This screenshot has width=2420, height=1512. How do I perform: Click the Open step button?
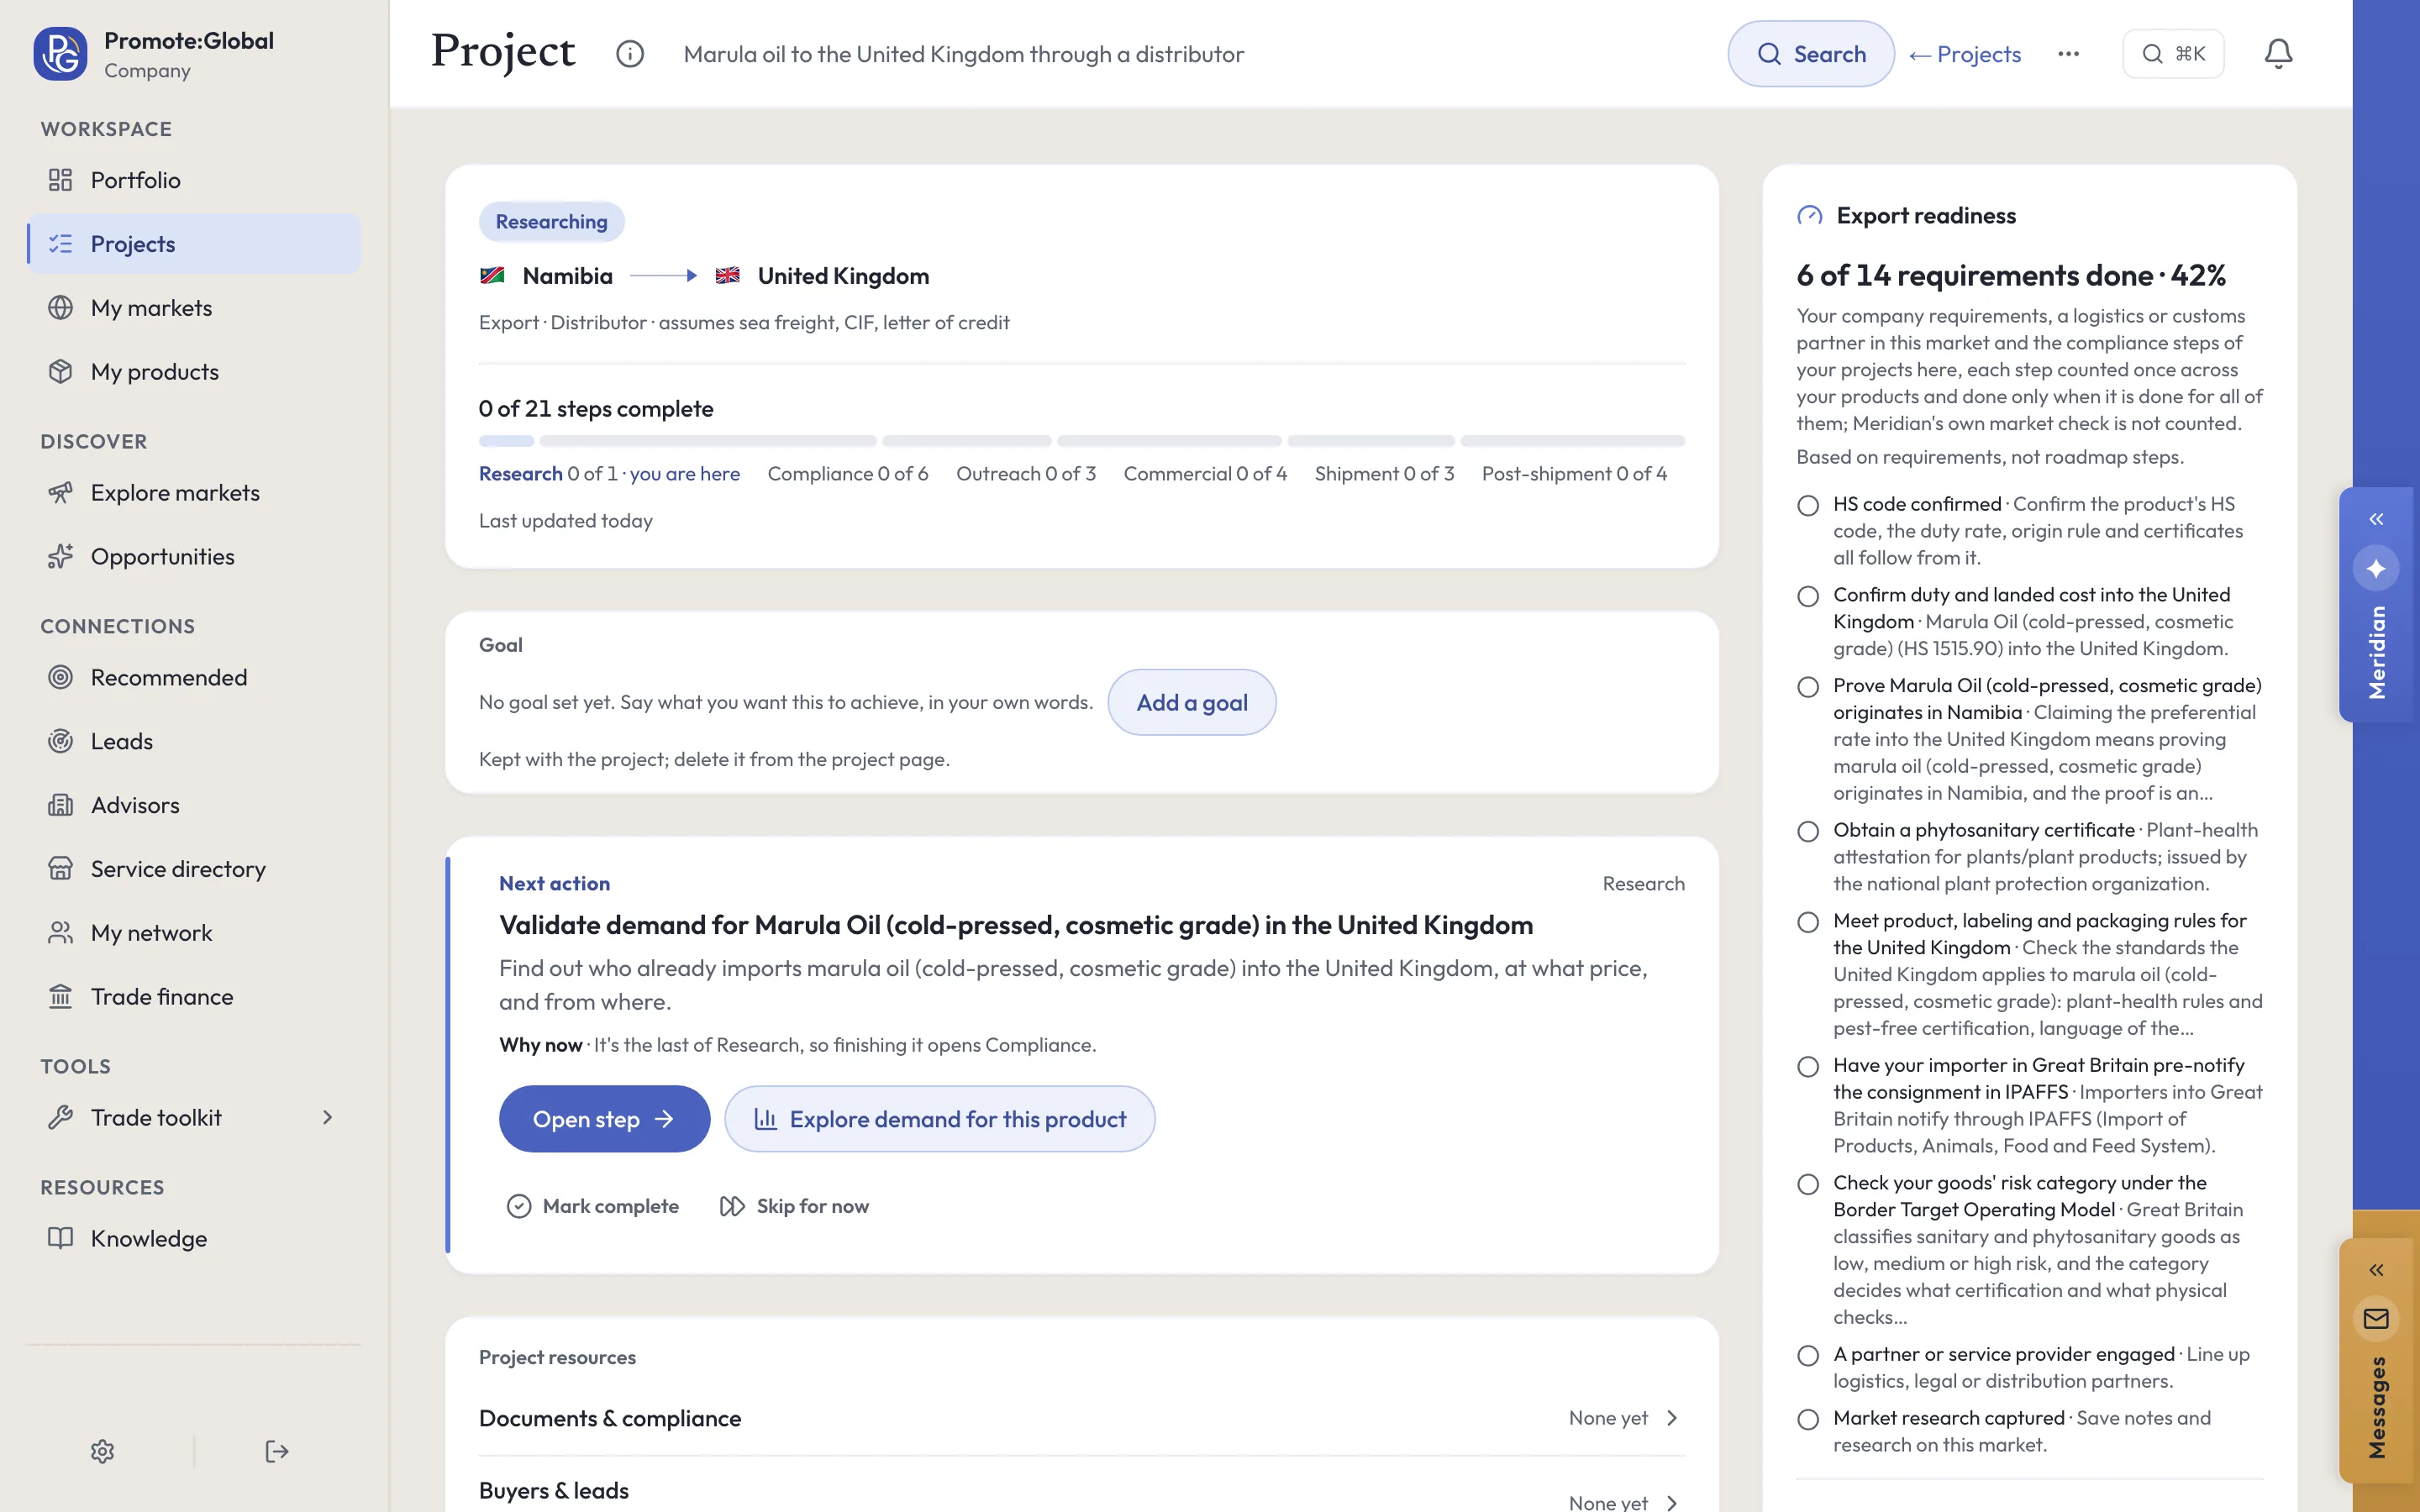pos(604,1119)
